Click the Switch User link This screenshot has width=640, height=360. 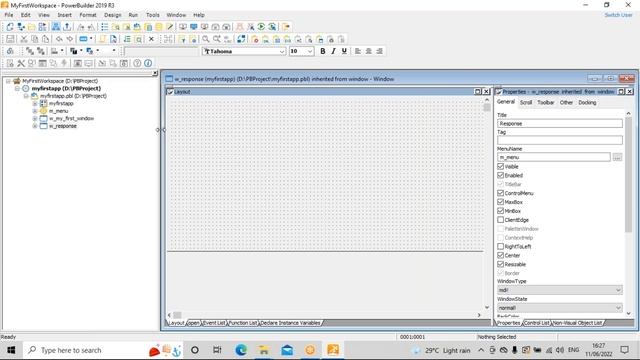618,15
